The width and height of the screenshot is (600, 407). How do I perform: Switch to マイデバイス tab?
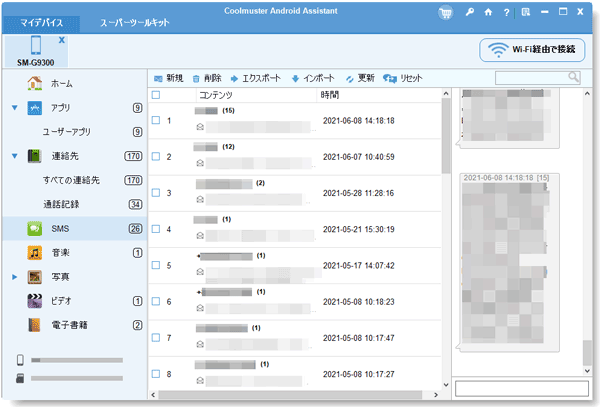[41, 23]
